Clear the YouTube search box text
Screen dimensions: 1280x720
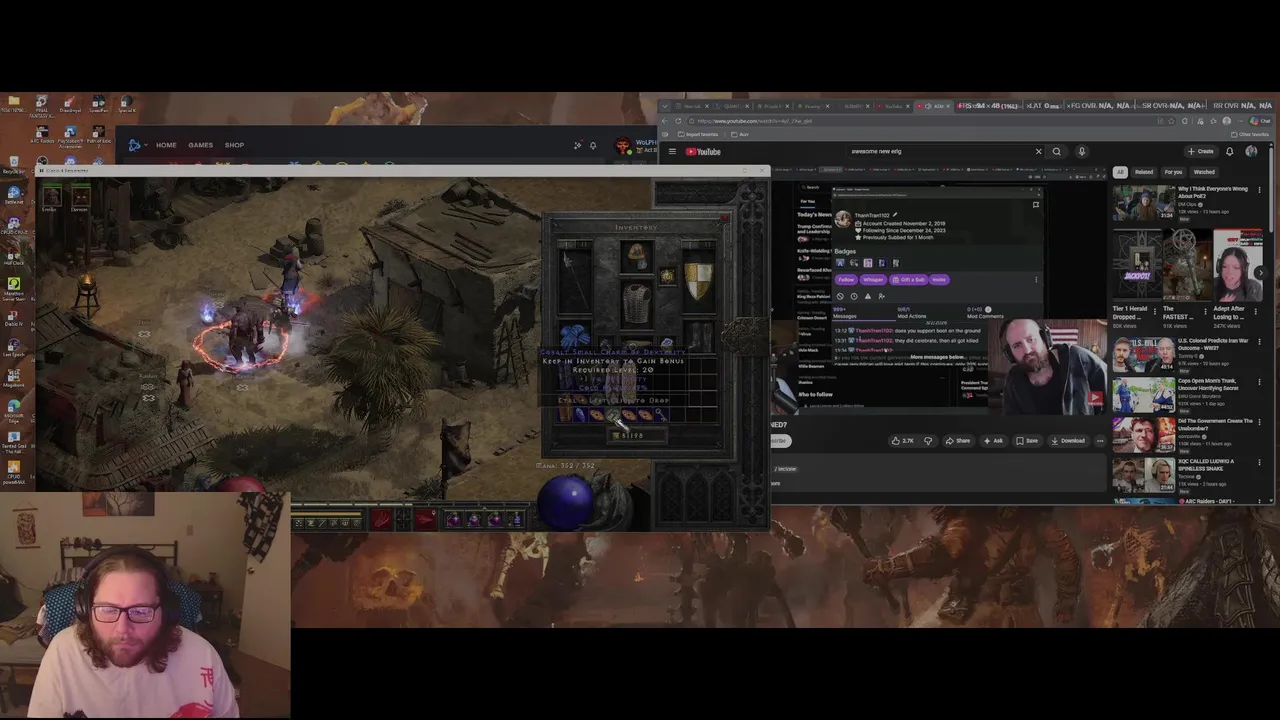[1038, 152]
